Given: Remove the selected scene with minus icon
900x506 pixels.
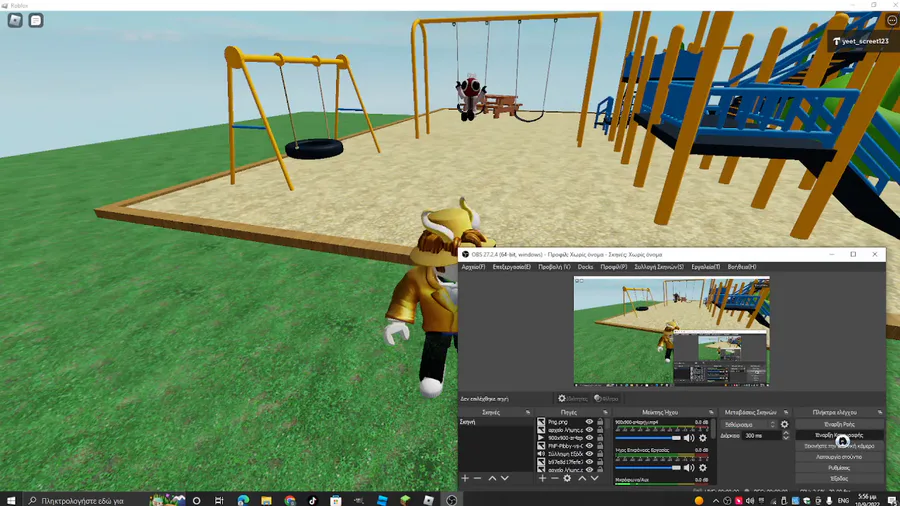Looking at the screenshot, I should [478, 478].
